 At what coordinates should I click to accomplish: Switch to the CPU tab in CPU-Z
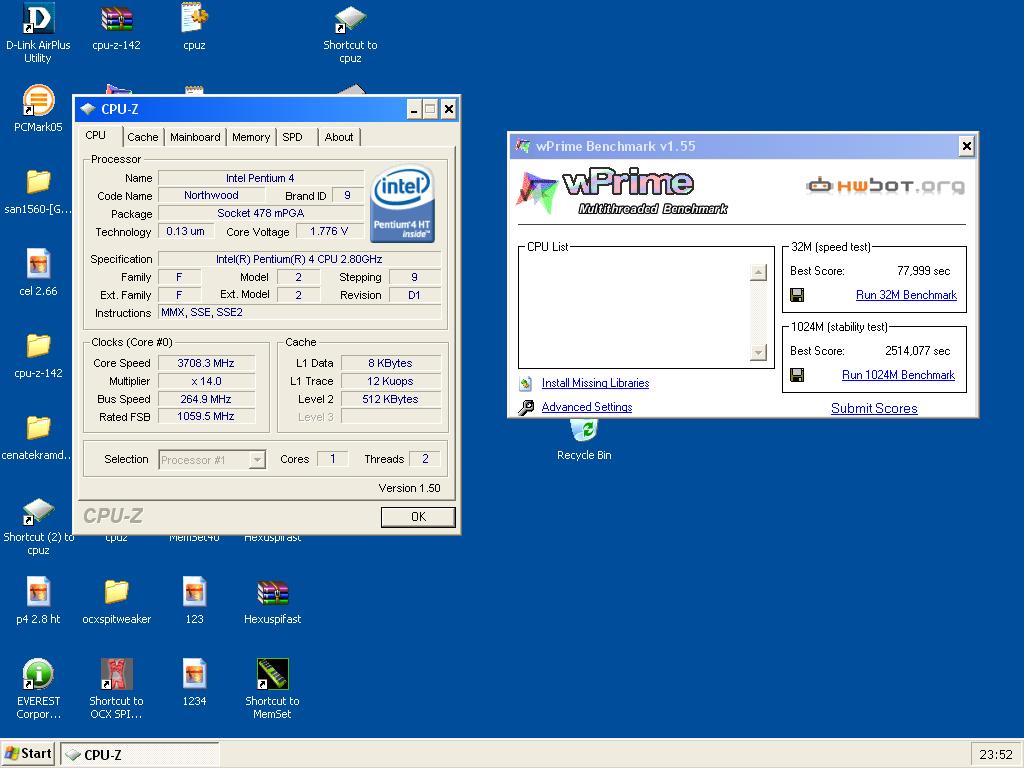(95, 135)
